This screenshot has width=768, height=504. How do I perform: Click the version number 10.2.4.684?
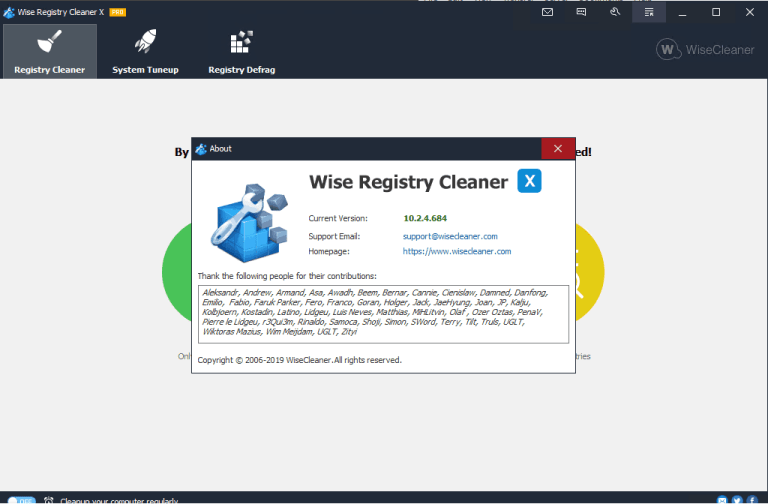[x=425, y=218]
